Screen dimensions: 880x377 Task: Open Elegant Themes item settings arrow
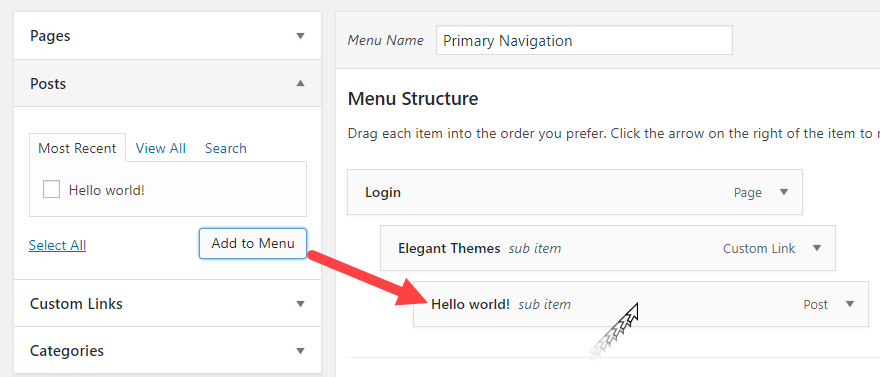click(x=817, y=248)
